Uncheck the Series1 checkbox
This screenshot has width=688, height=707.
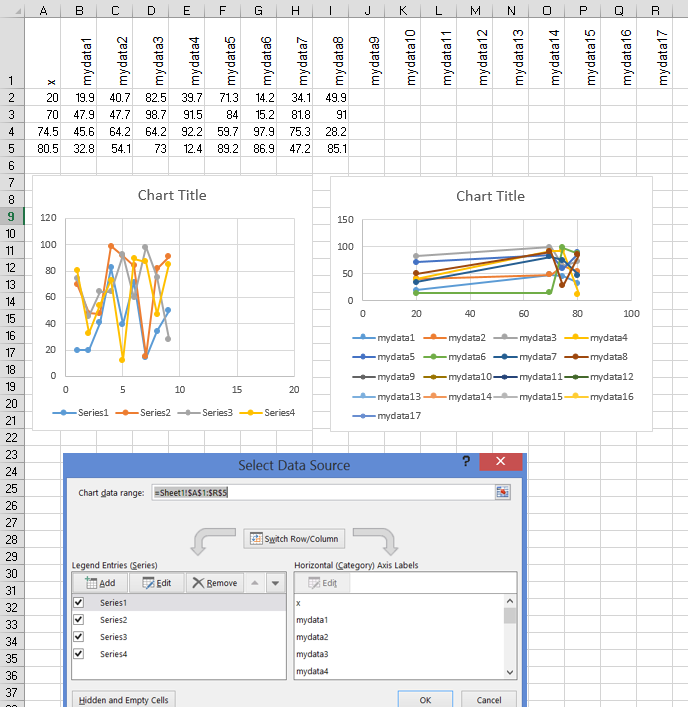pos(78,602)
